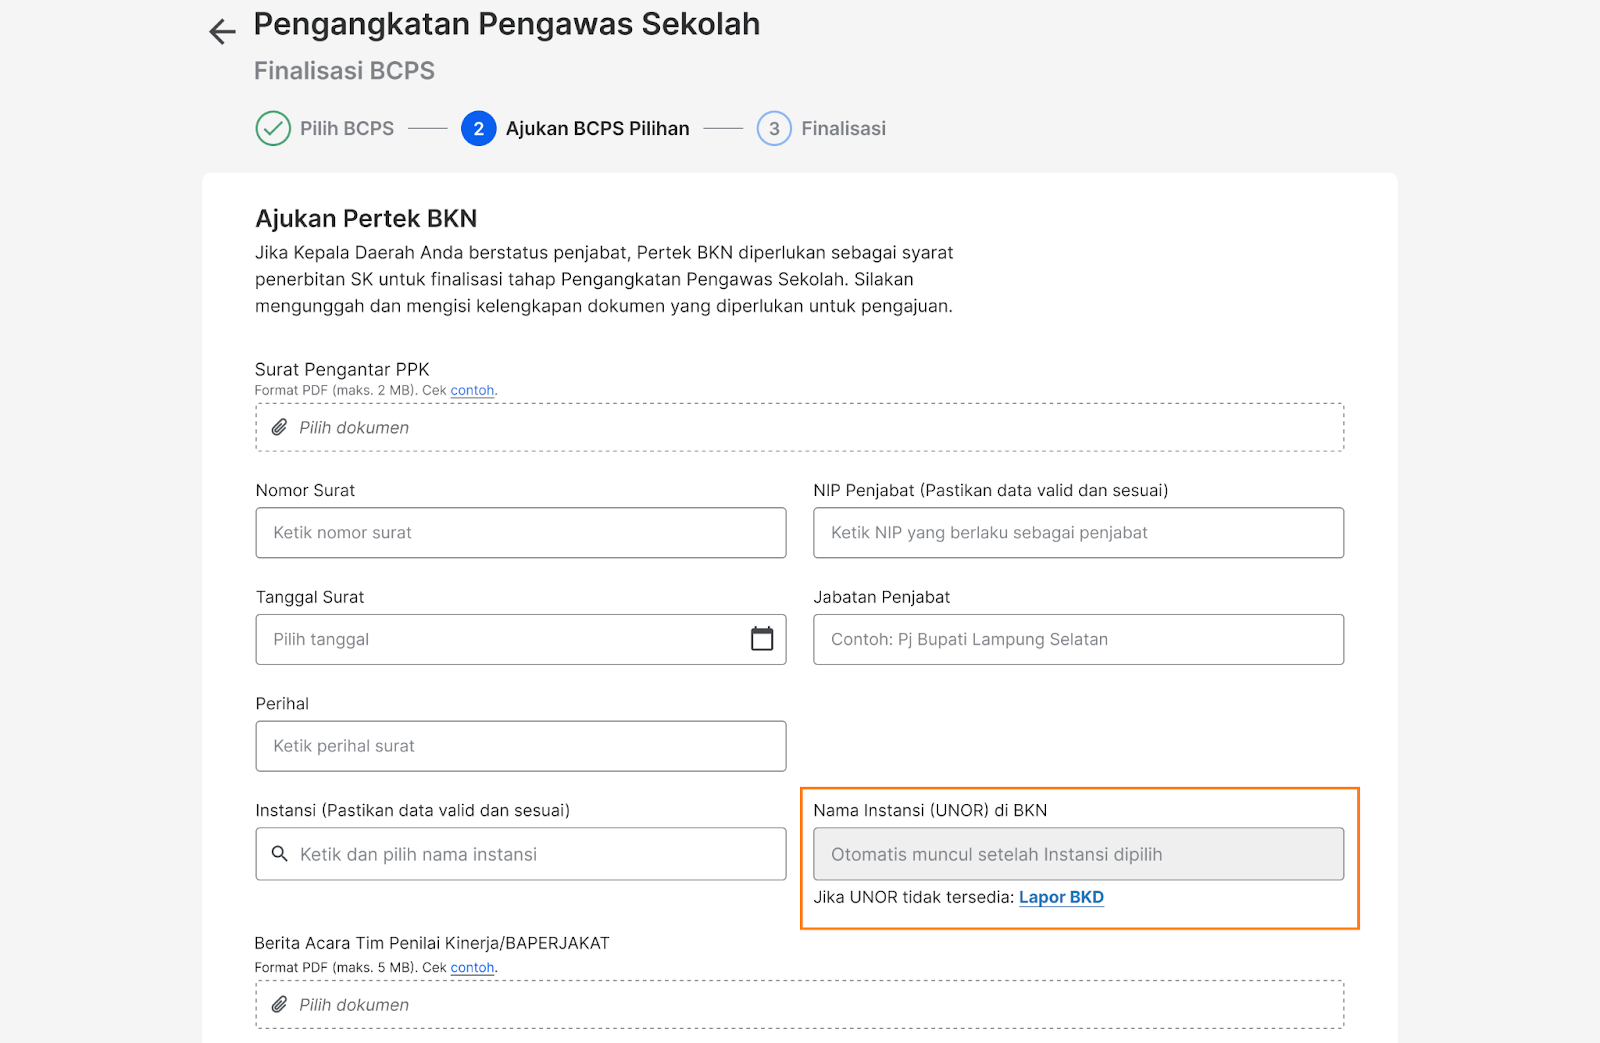Open calendar icon in Tanggal Surat
The height and width of the screenshot is (1043, 1600).
pos(762,639)
